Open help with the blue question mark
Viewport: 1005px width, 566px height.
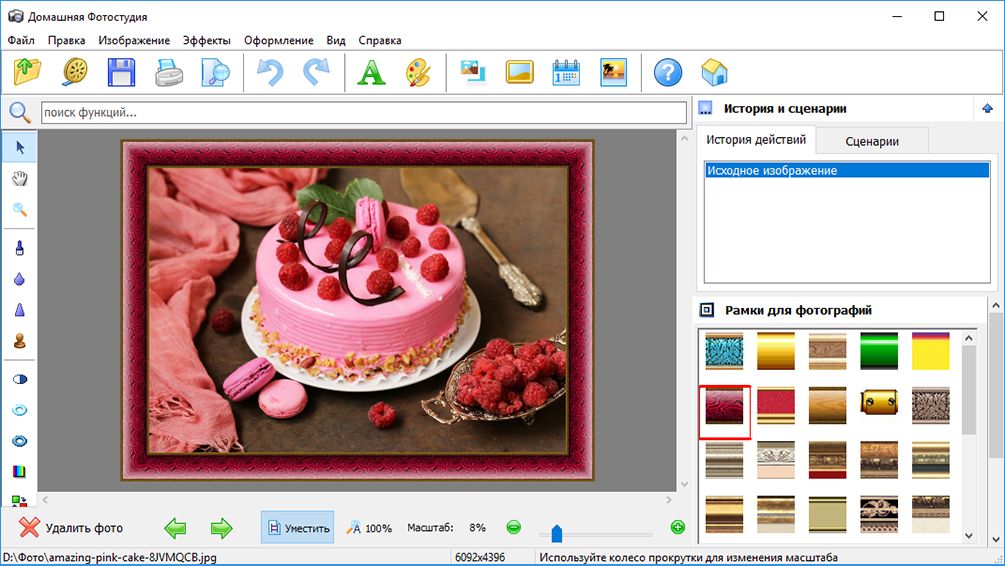point(668,72)
